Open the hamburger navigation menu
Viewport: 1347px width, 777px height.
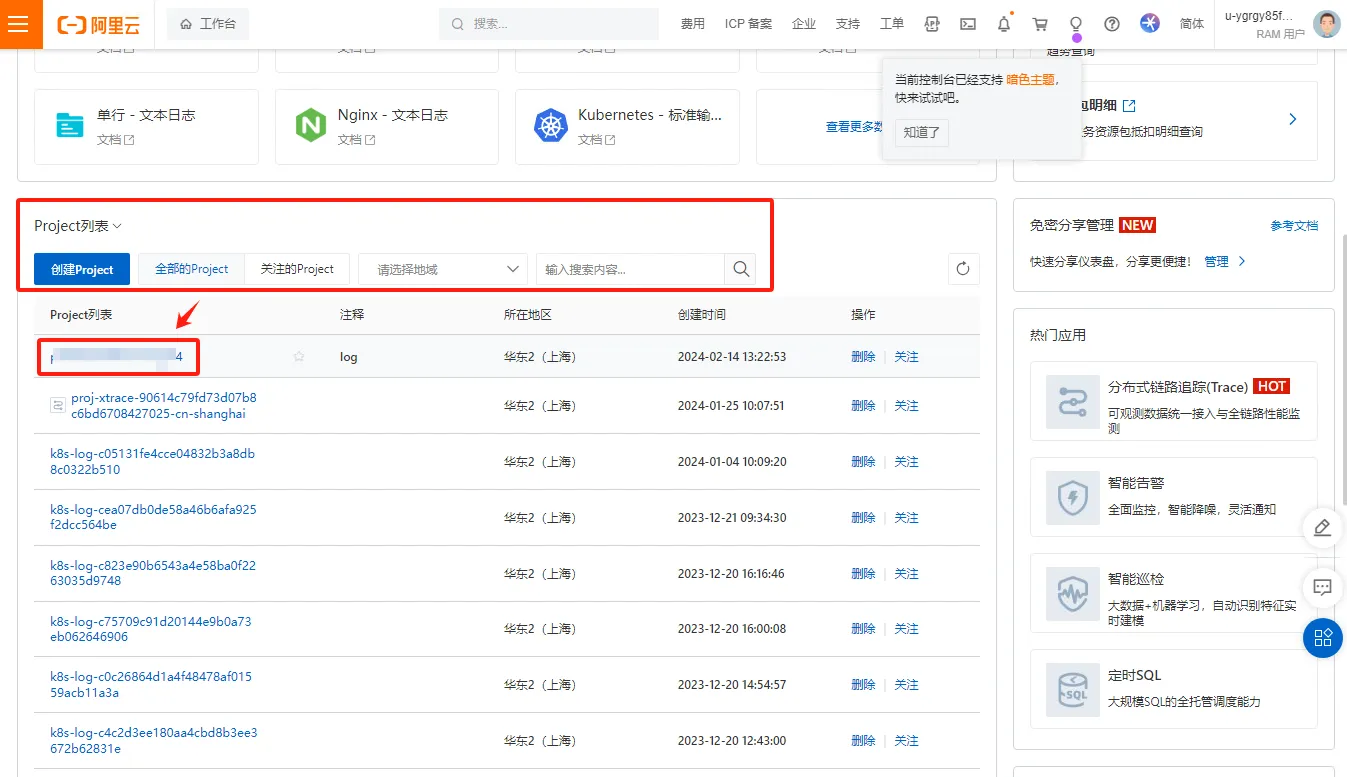tap(18, 24)
